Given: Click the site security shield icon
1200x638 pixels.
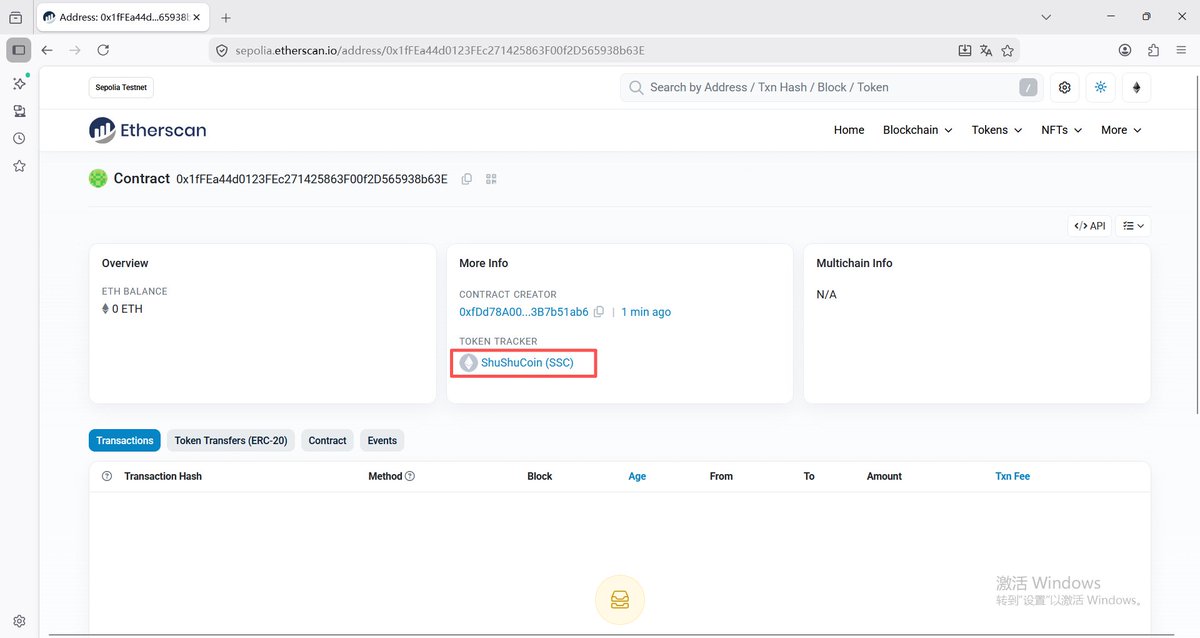Looking at the screenshot, I should pyautogui.click(x=222, y=50).
